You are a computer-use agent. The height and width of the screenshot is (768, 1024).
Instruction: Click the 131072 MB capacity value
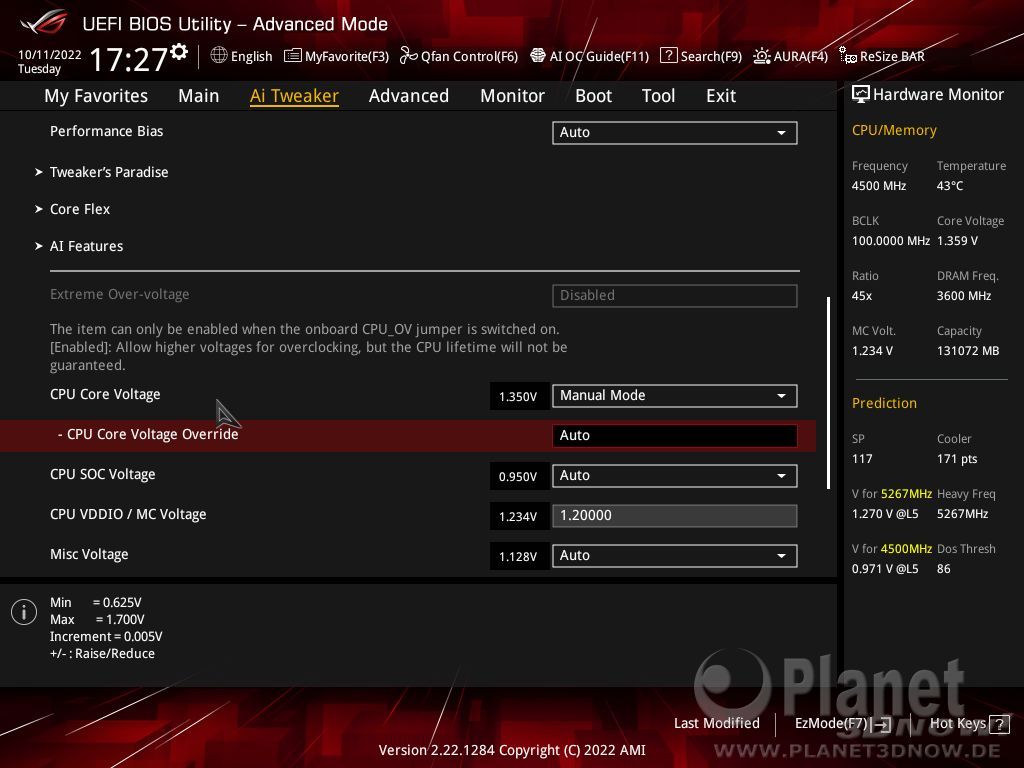(968, 351)
